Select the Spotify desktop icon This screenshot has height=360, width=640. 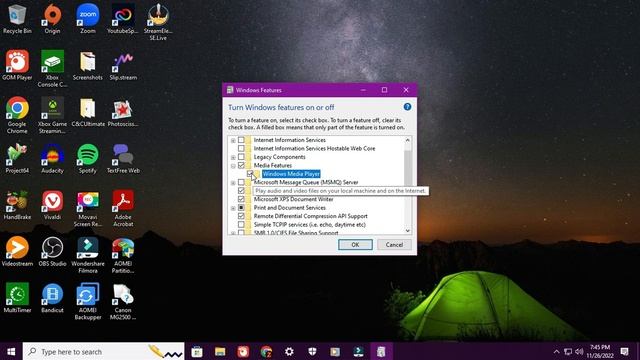(x=88, y=159)
